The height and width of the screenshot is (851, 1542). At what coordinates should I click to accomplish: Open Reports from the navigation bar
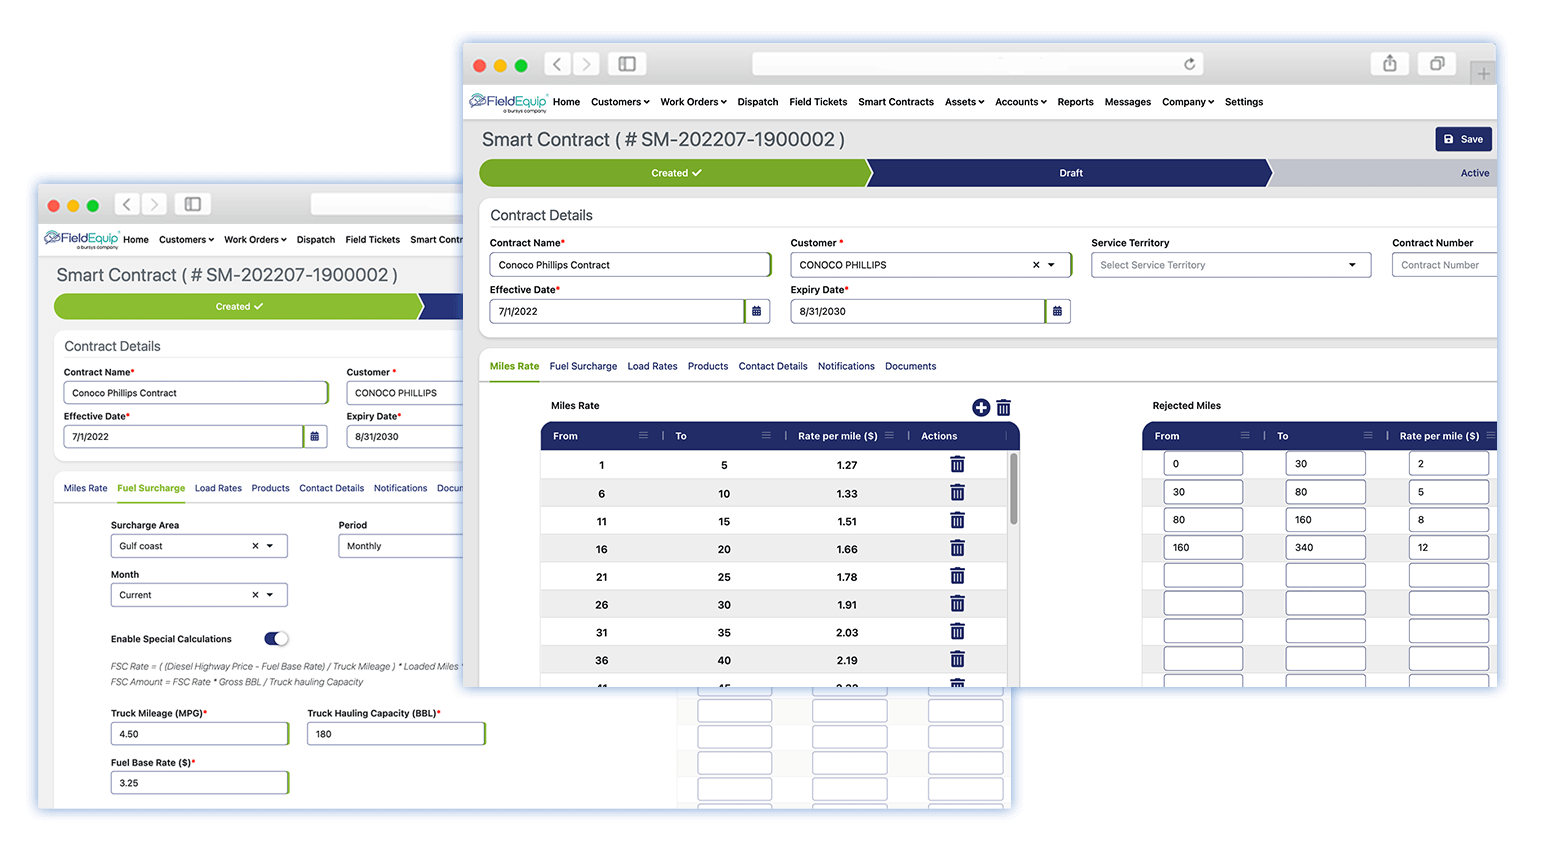1075,102
